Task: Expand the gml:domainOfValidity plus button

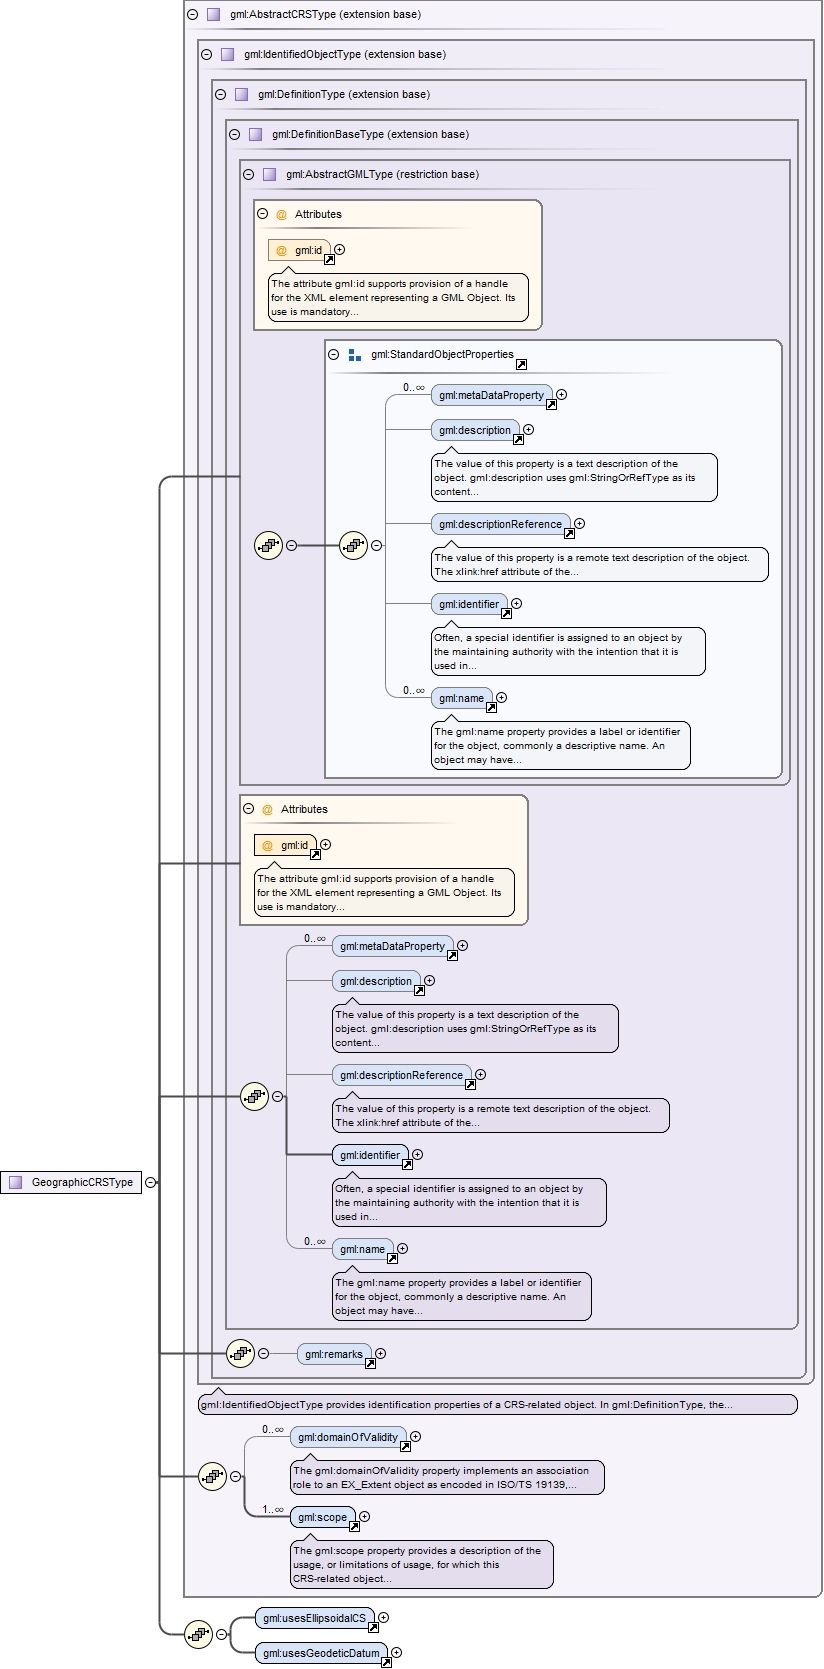Action: 415,1437
